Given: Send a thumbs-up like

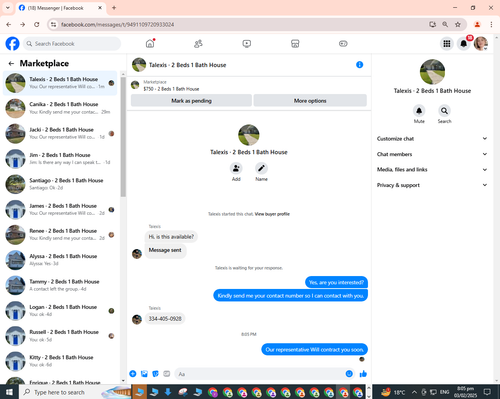Looking at the screenshot, I should point(363,374).
